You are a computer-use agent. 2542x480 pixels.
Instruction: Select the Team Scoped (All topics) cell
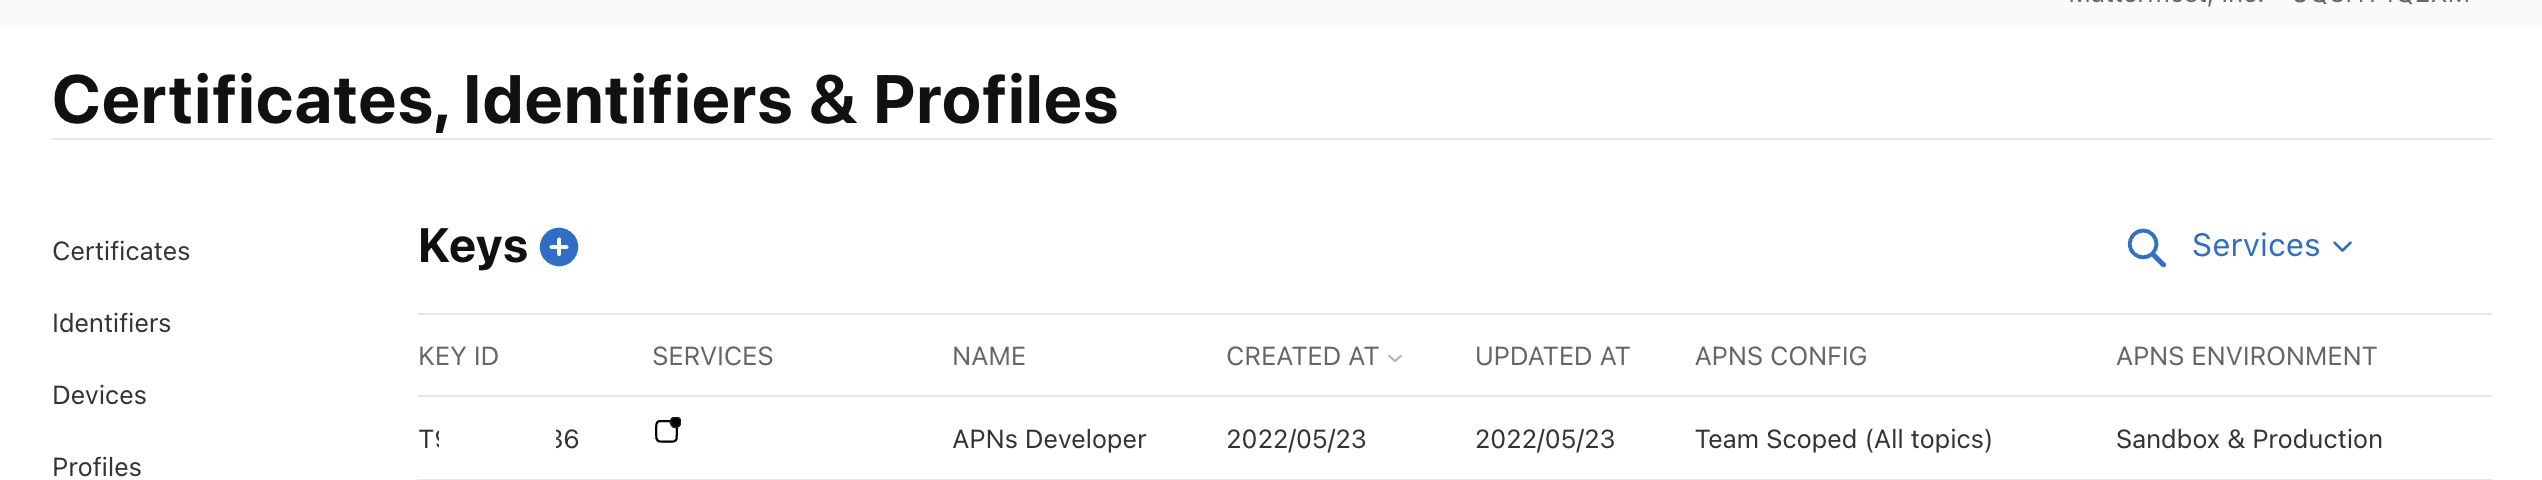(1842, 439)
